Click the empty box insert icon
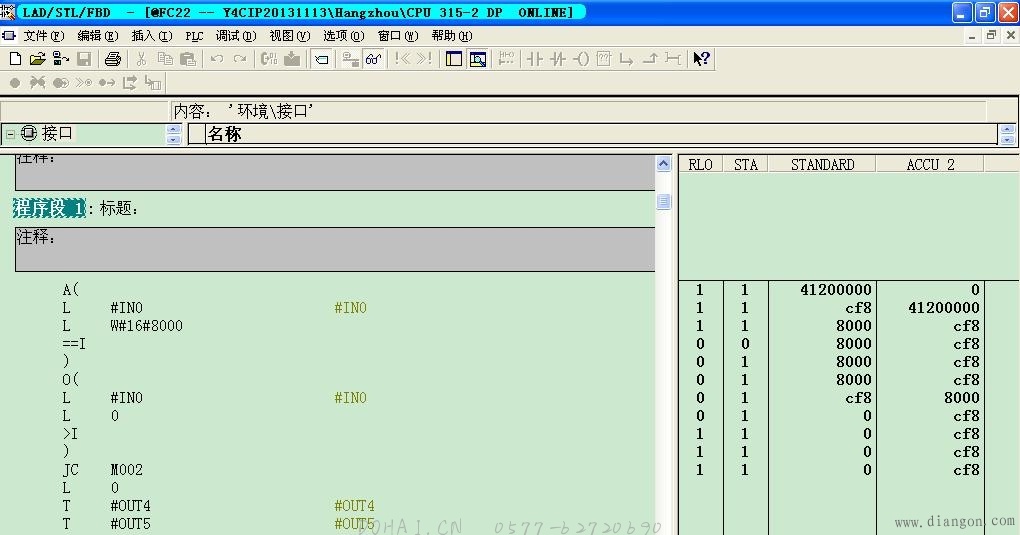1020x535 pixels. click(x=604, y=59)
